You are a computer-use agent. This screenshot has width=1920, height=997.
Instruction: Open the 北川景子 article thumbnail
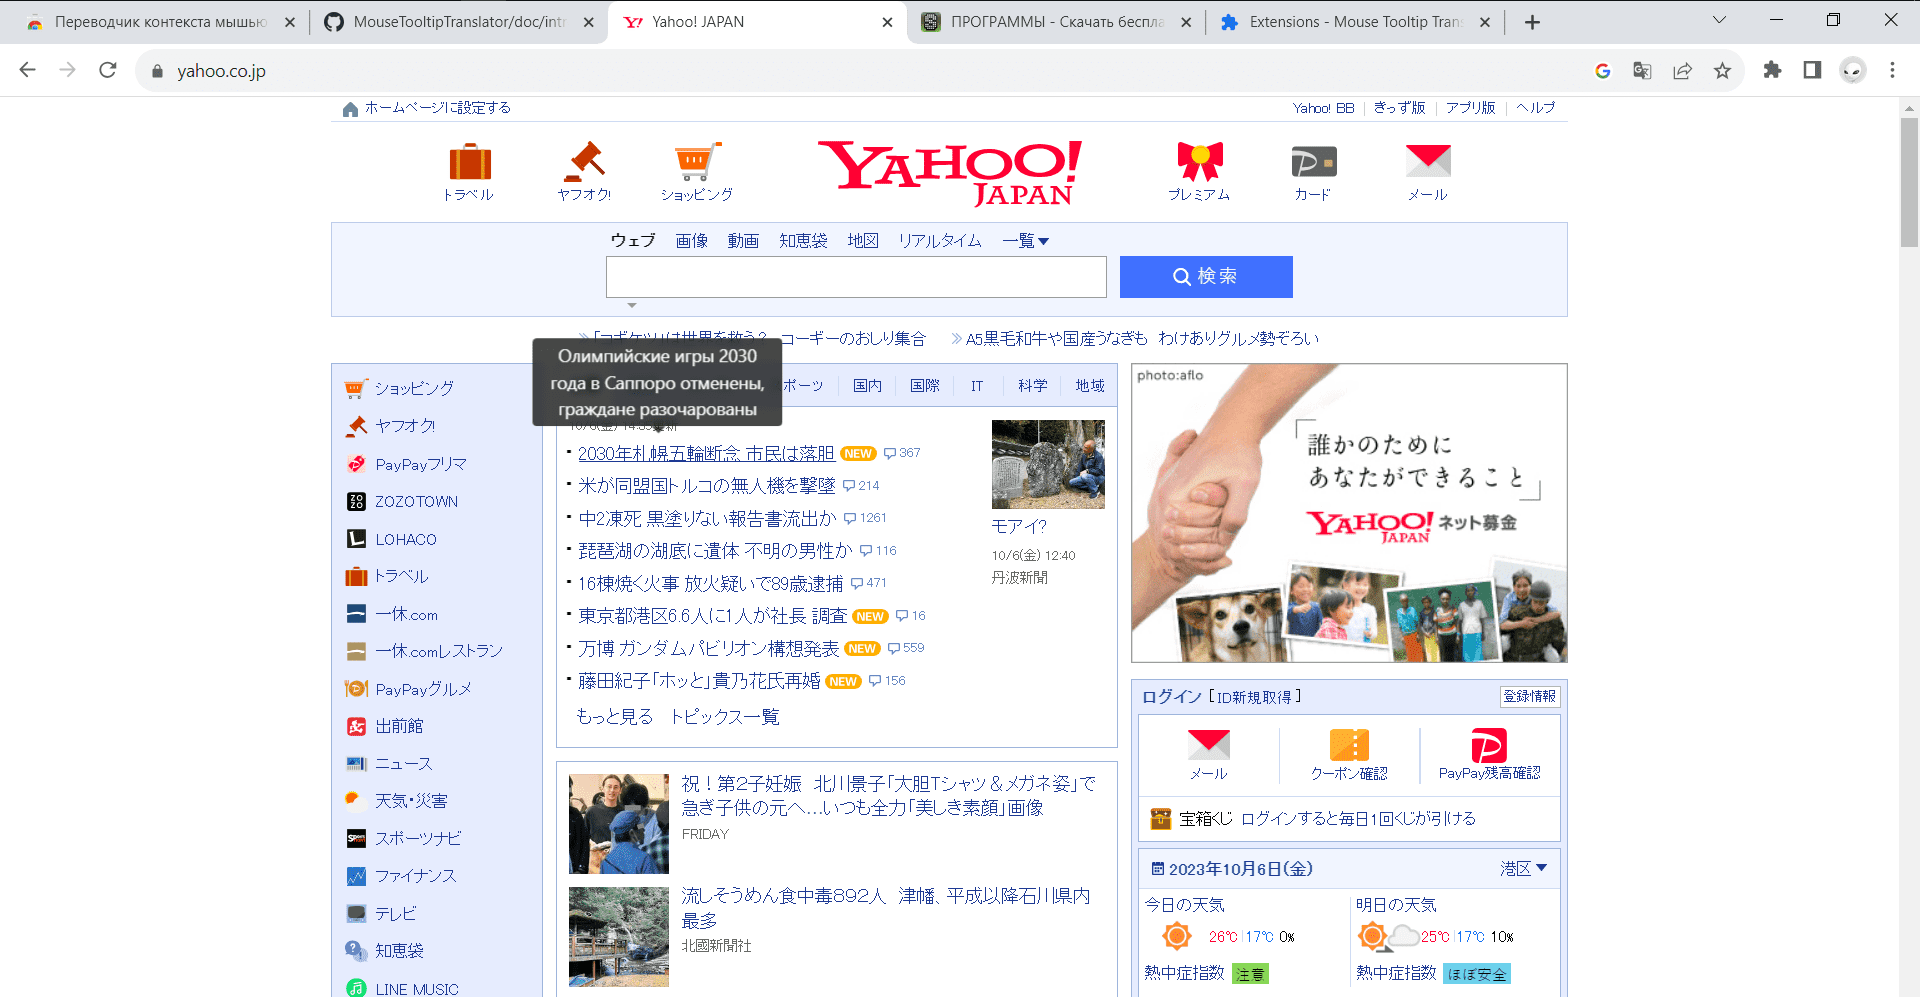(619, 824)
